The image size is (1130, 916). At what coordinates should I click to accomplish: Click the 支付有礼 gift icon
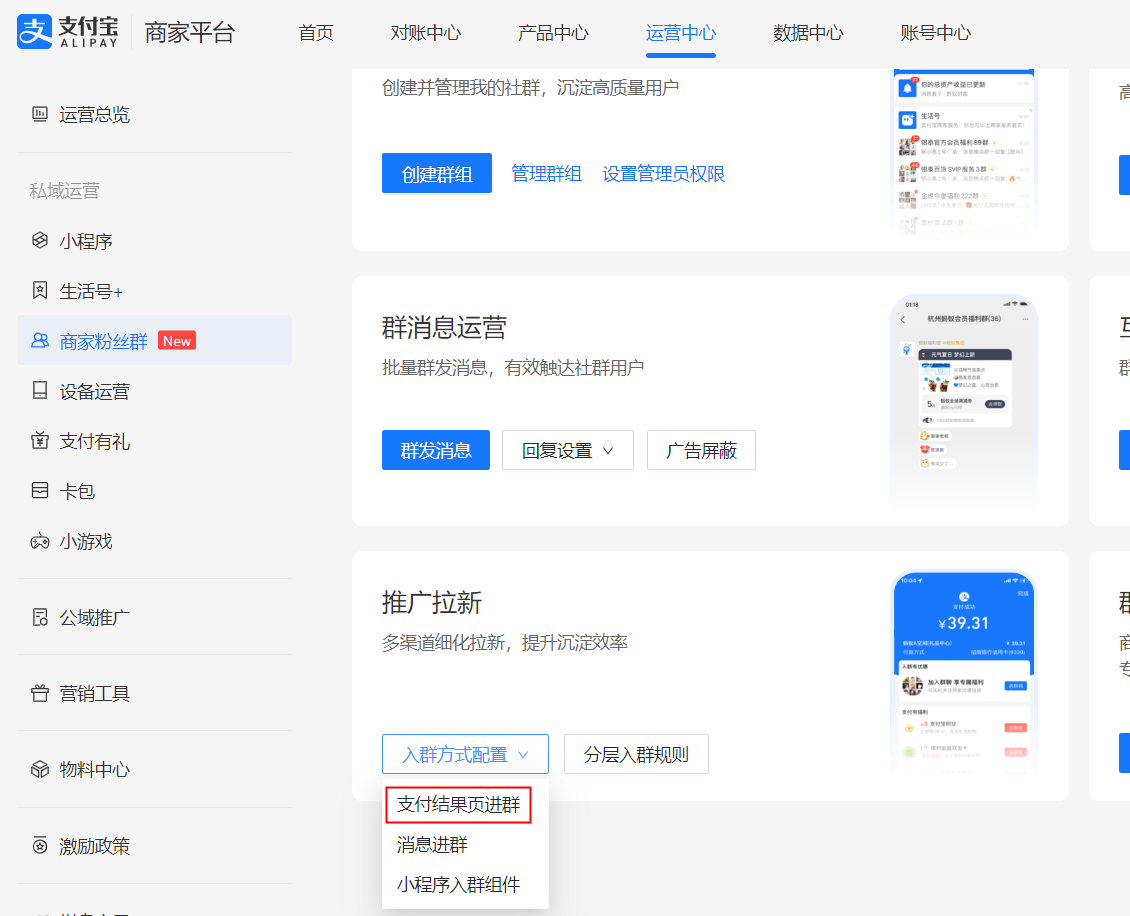point(40,441)
